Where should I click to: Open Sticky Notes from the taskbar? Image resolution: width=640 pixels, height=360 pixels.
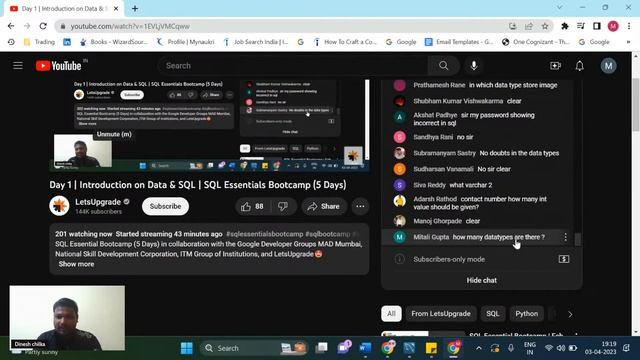coord(431,348)
